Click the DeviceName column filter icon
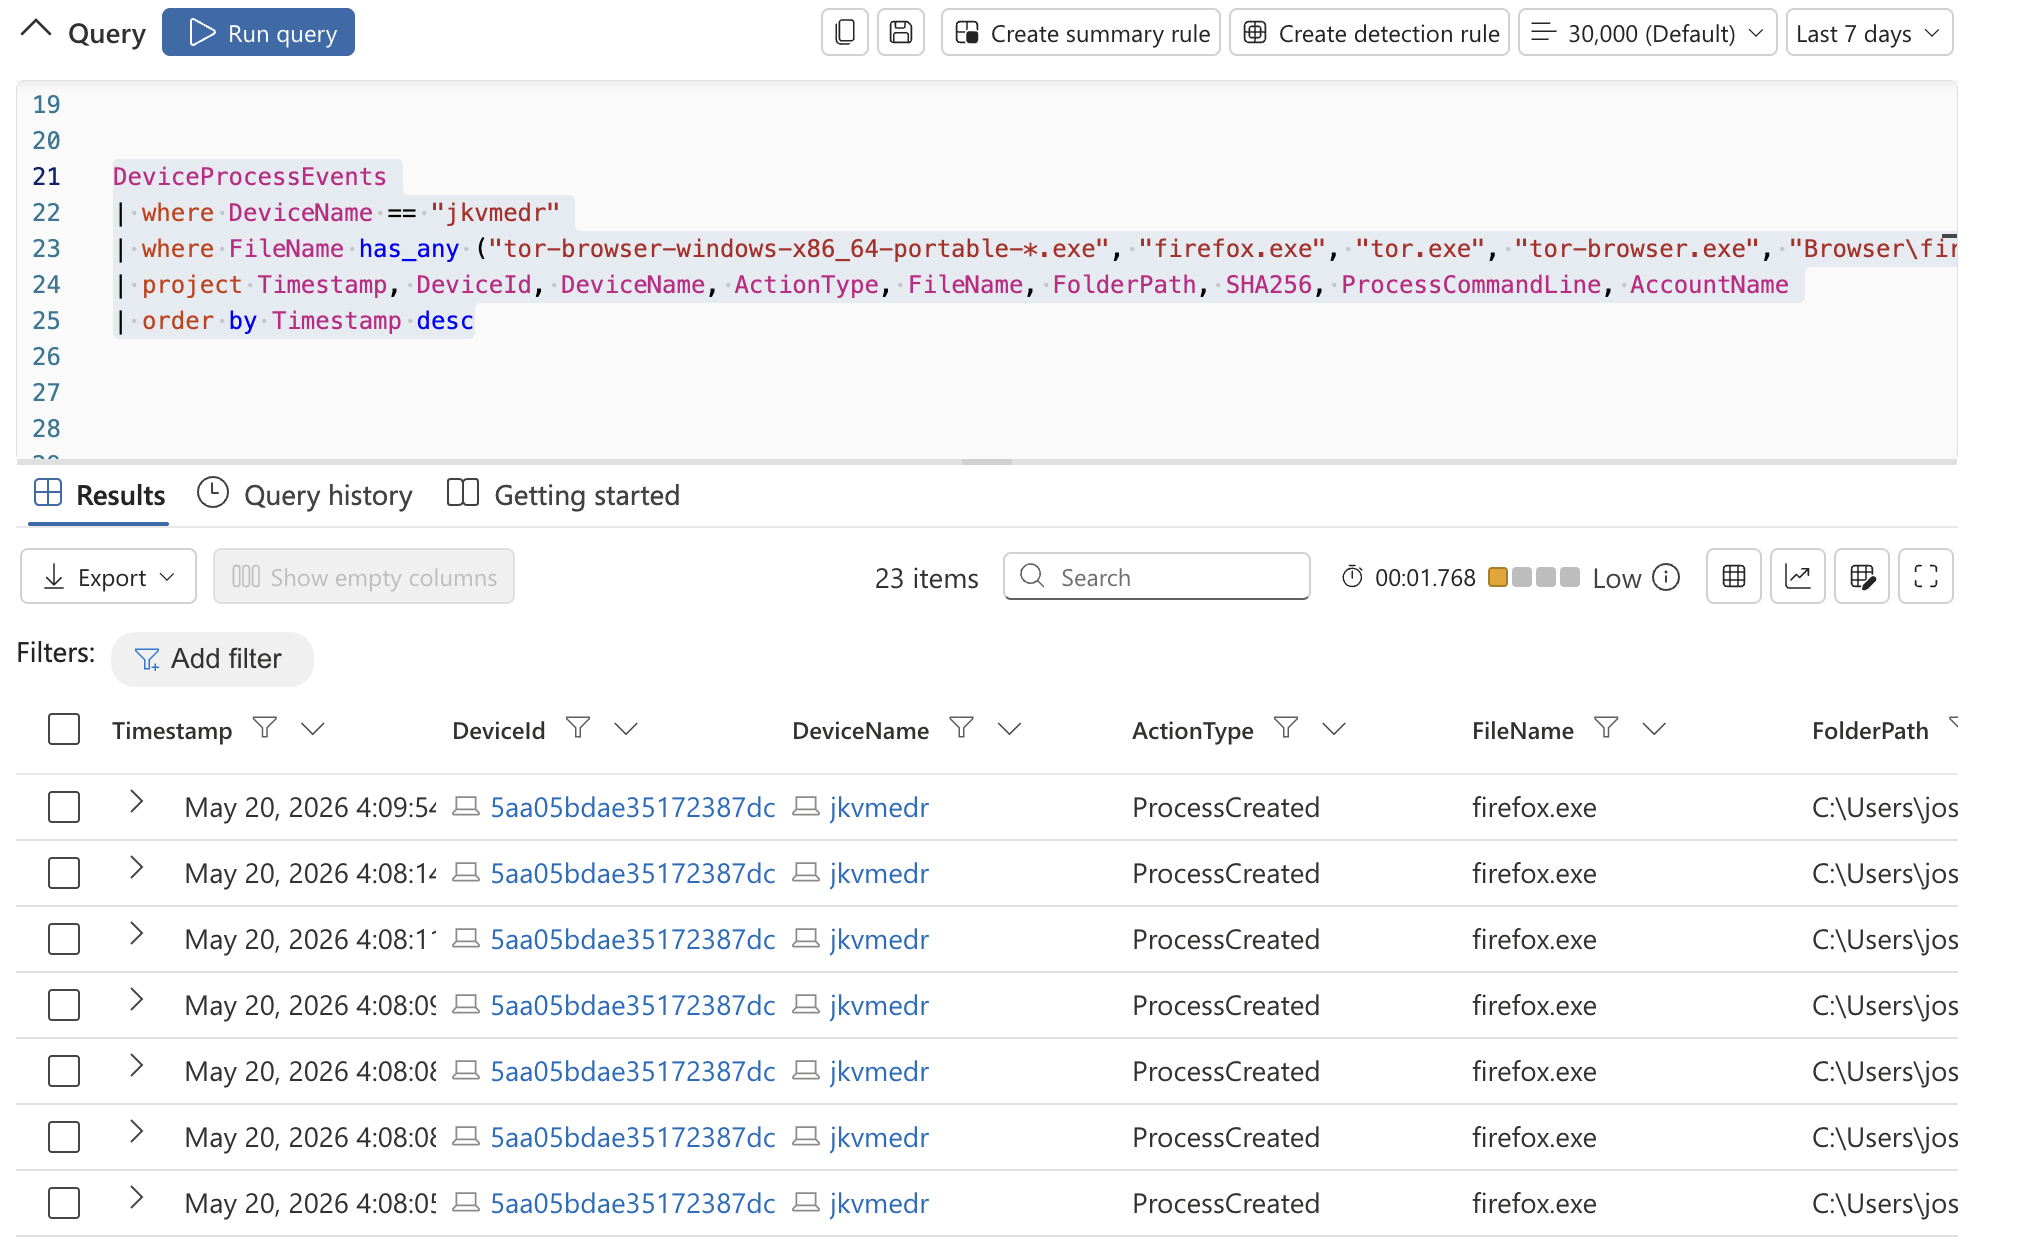 pyautogui.click(x=962, y=728)
